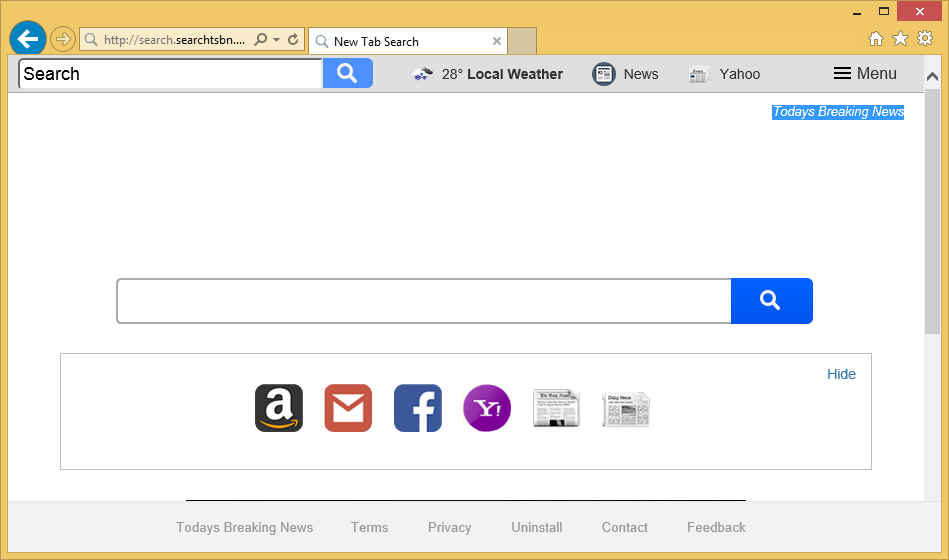Viewport: 949px width, 560px height.
Task: Expand the toolbar Menu hamburger
Action: point(865,73)
